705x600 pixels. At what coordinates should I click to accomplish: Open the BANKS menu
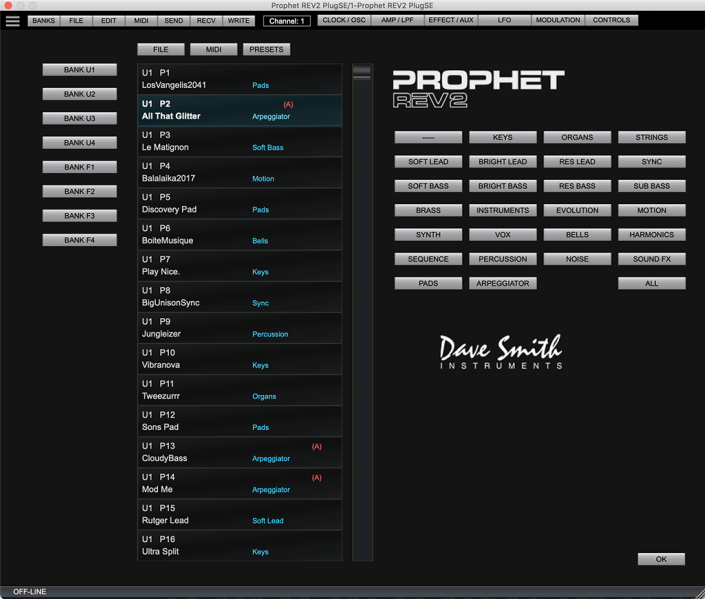click(x=44, y=21)
